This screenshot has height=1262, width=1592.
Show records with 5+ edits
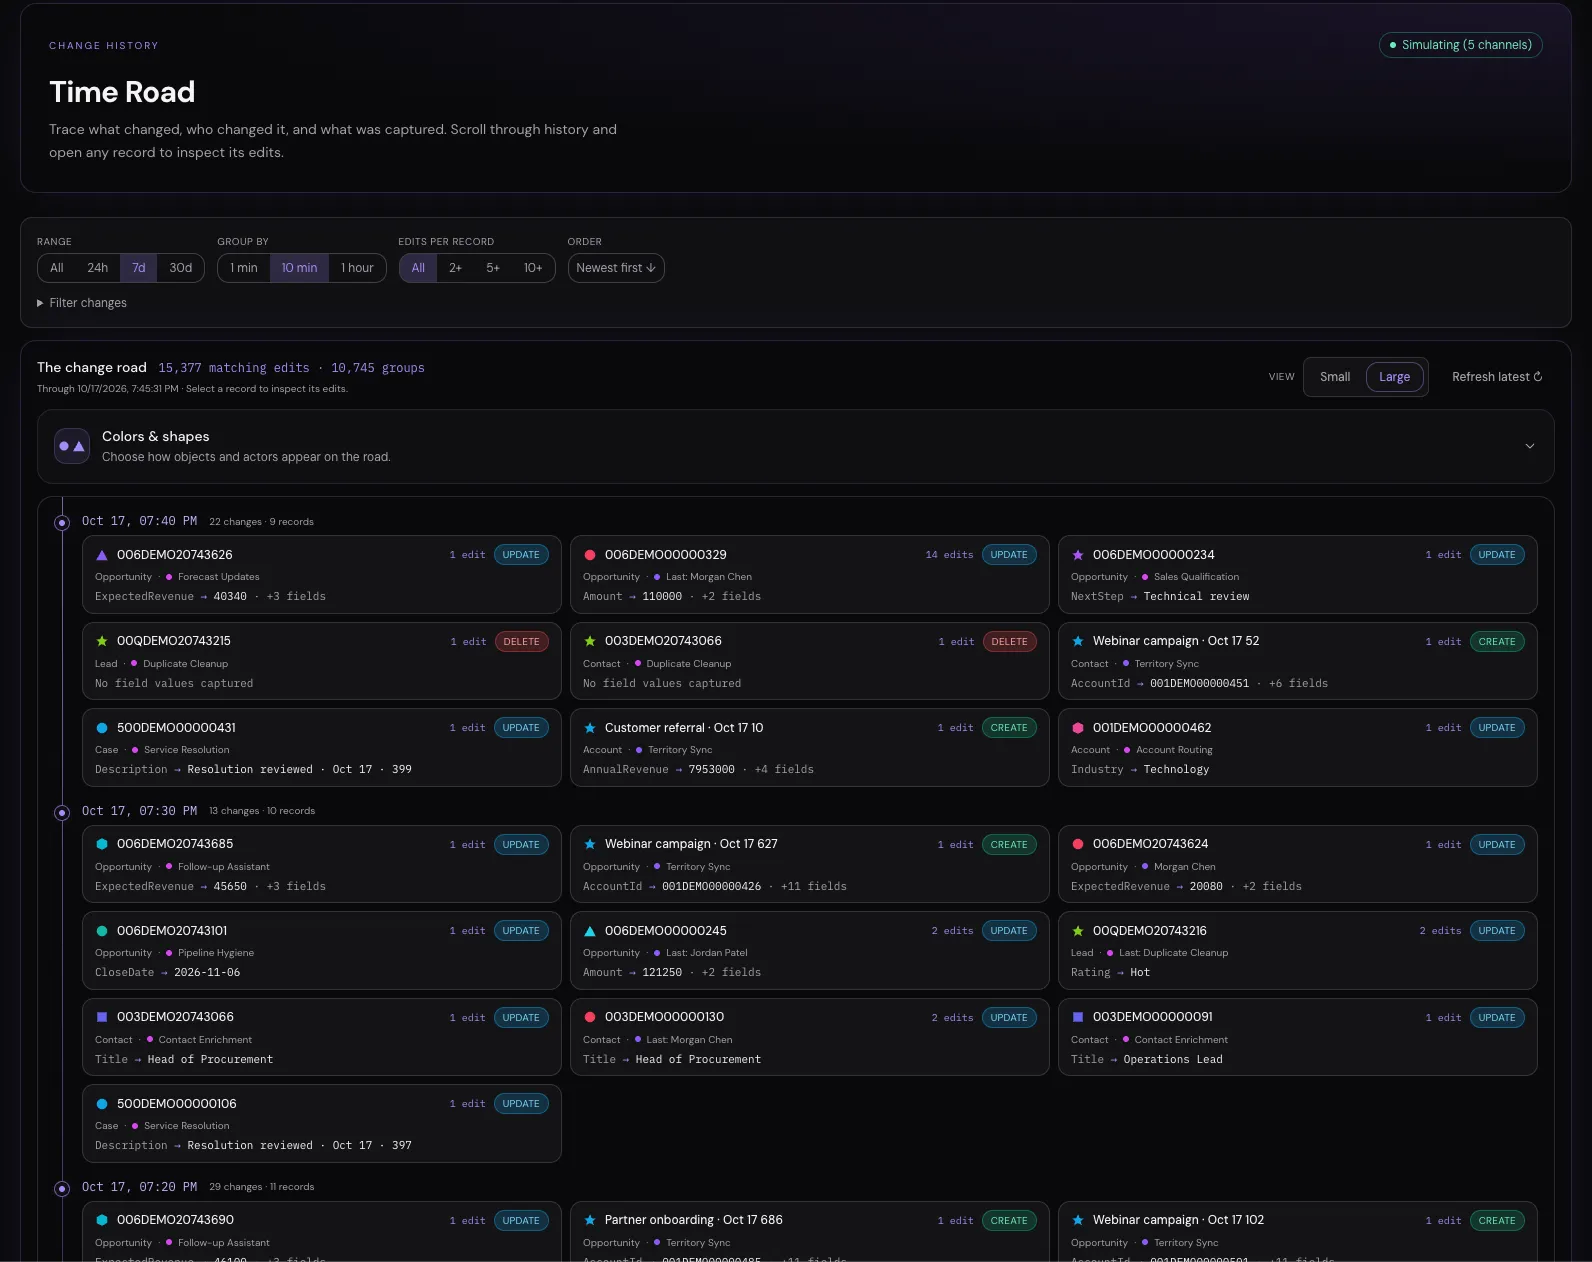493,268
